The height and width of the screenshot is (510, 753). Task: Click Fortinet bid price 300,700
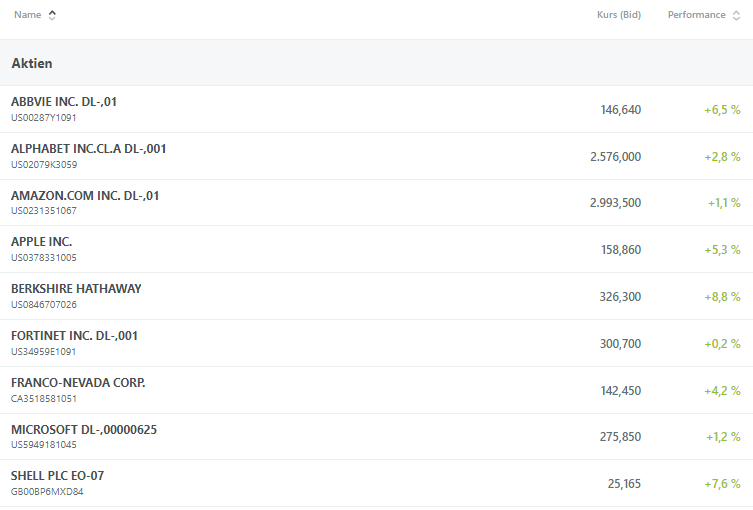click(x=620, y=344)
